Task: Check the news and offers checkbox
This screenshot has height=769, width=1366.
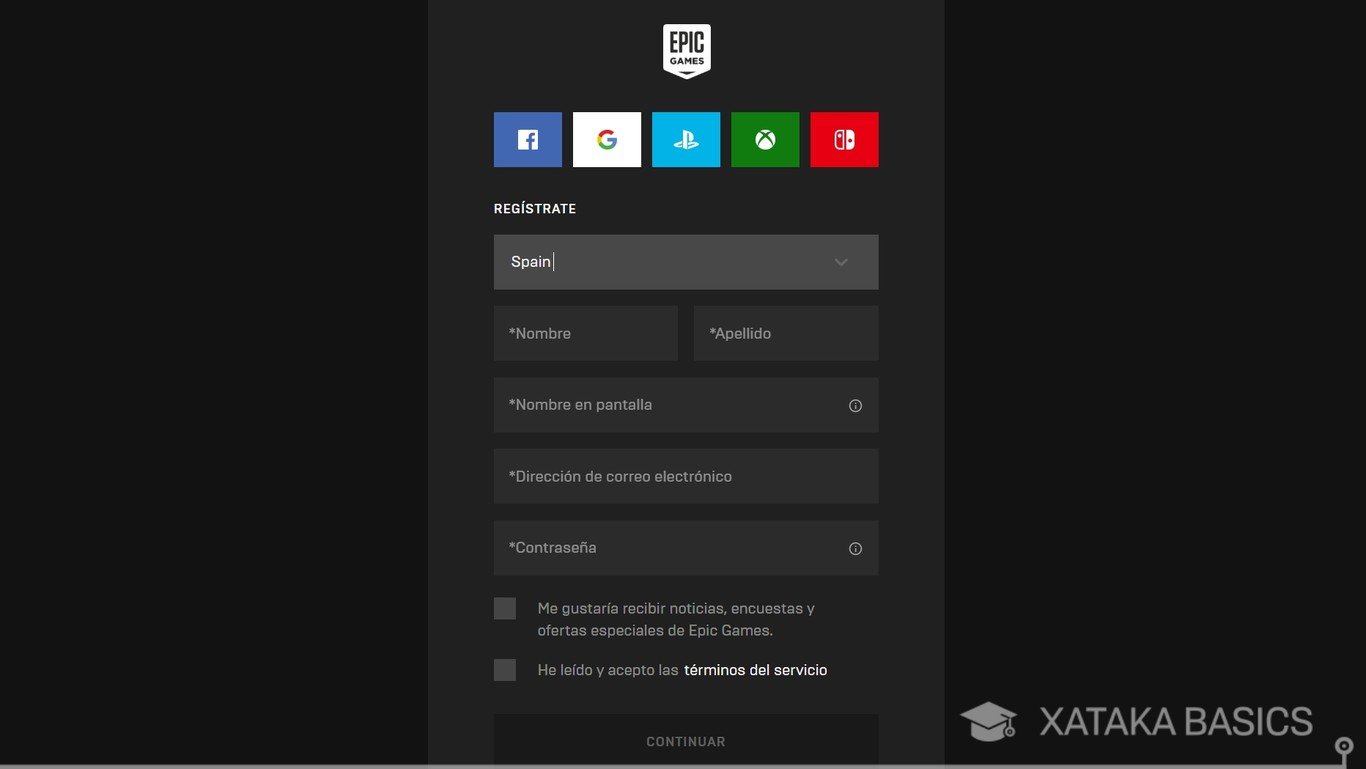Action: tap(505, 609)
